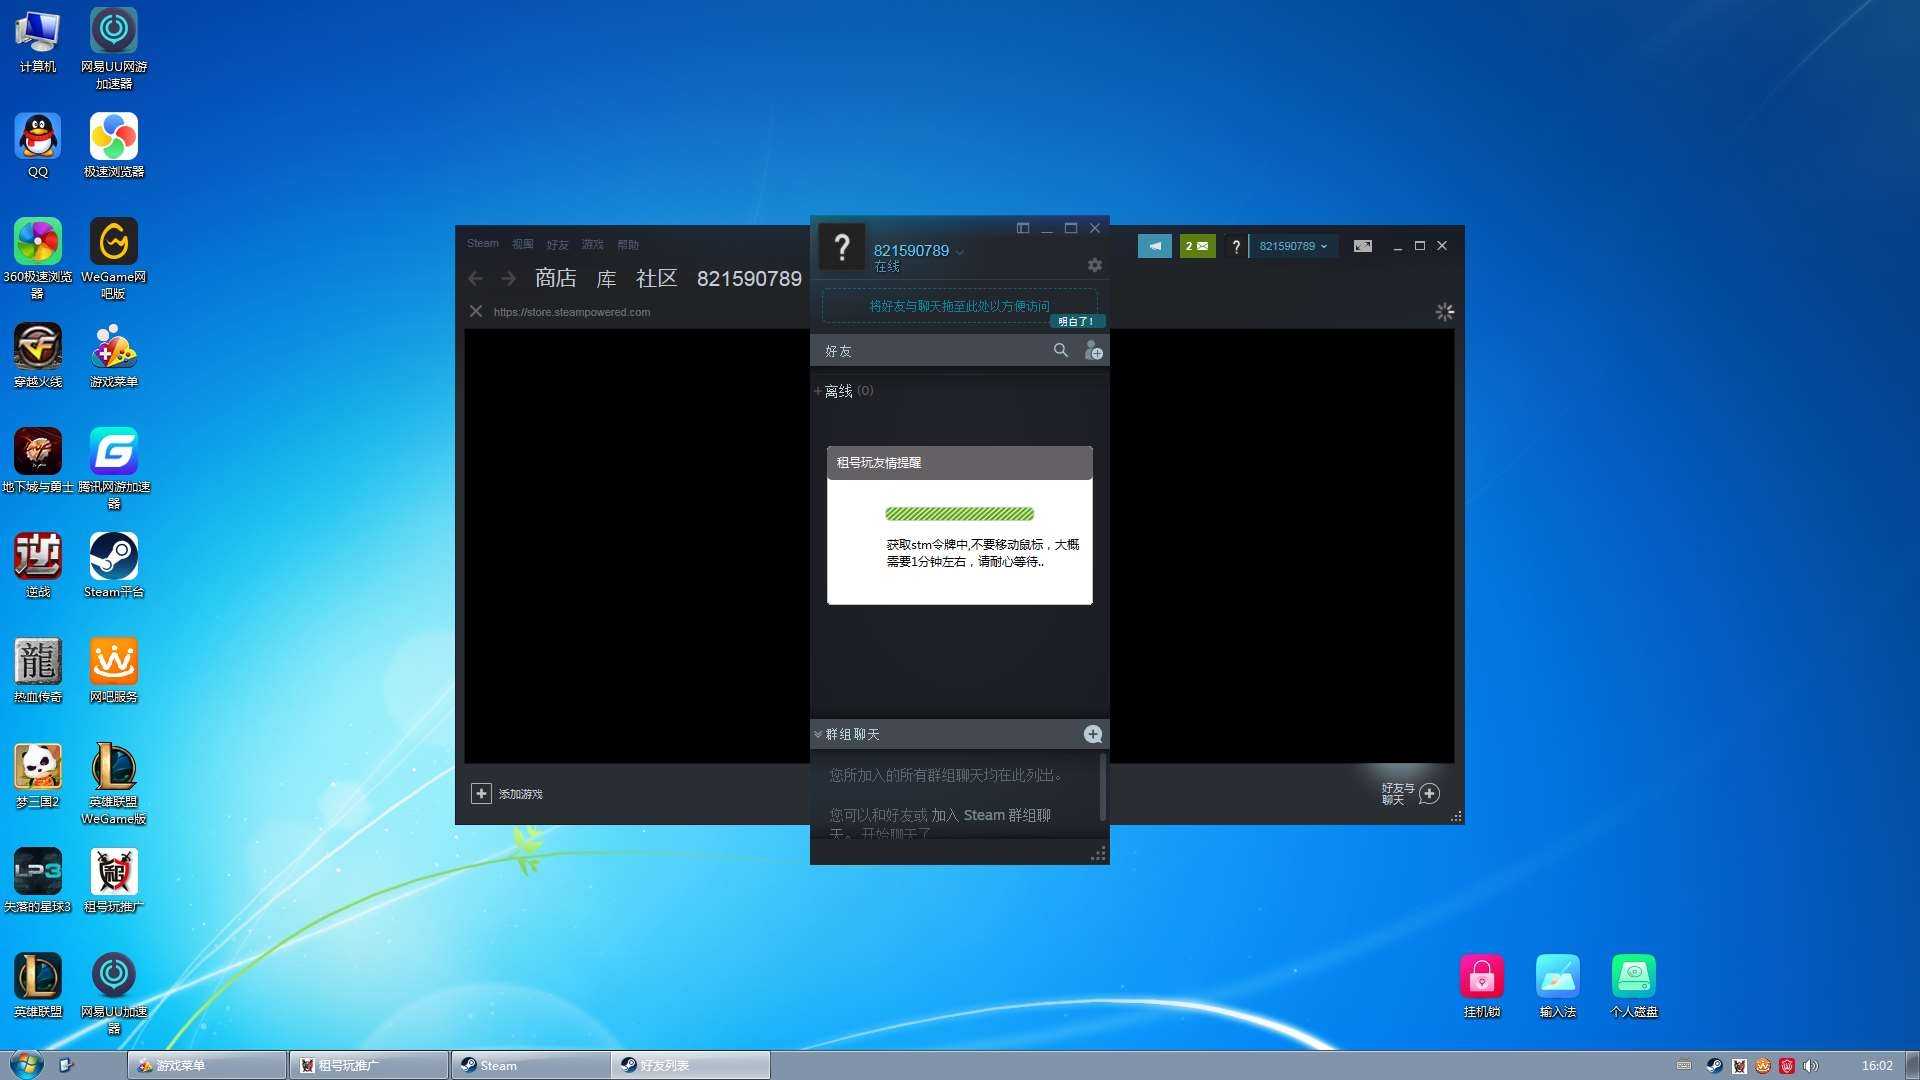Dismiss the tip with 明白了 button
Image resolution: width=1920 pixels, height=1080 pixels.
tap(1076, 321)
